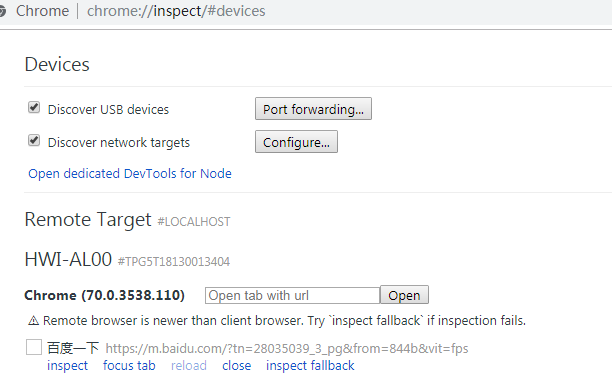
Task: Toggle the Discover network targets checkbox
Action: point(34,140)
